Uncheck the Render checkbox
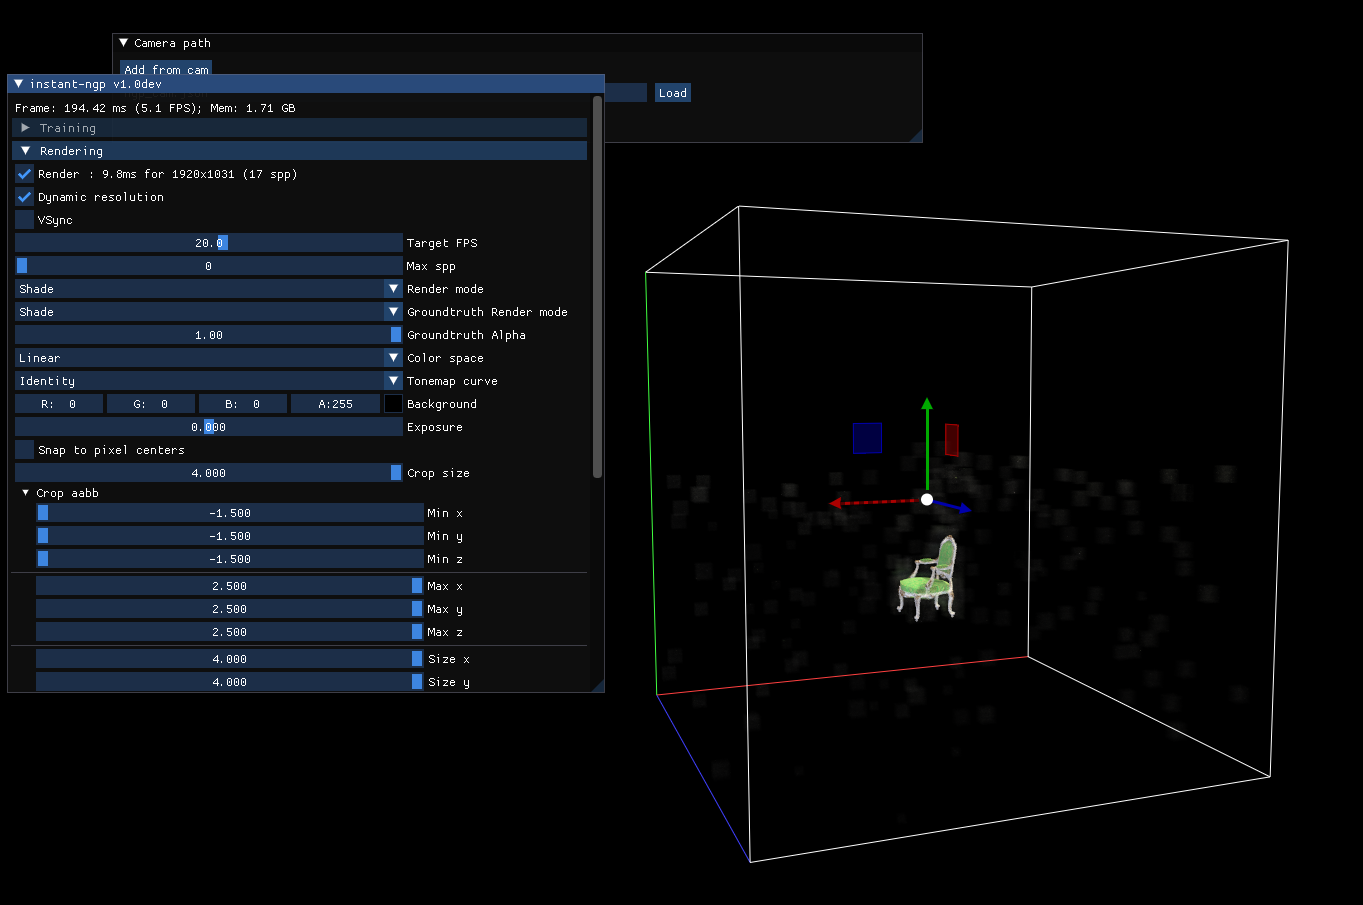Viewport: 1363px width, 905px height. pyautogui.click(x=23, y=173)
